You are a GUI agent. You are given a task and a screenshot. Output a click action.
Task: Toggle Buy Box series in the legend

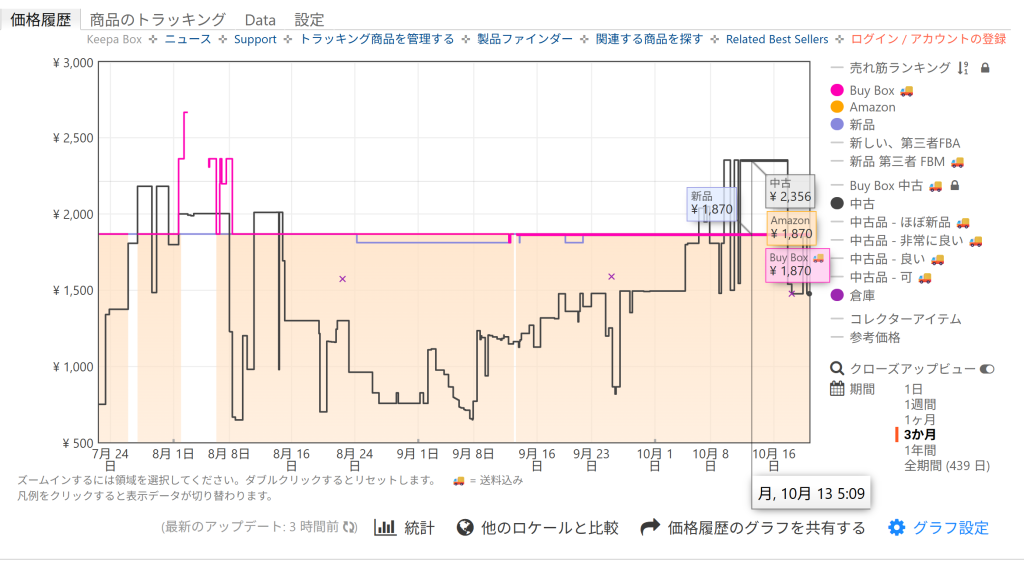tap(871, 91)
